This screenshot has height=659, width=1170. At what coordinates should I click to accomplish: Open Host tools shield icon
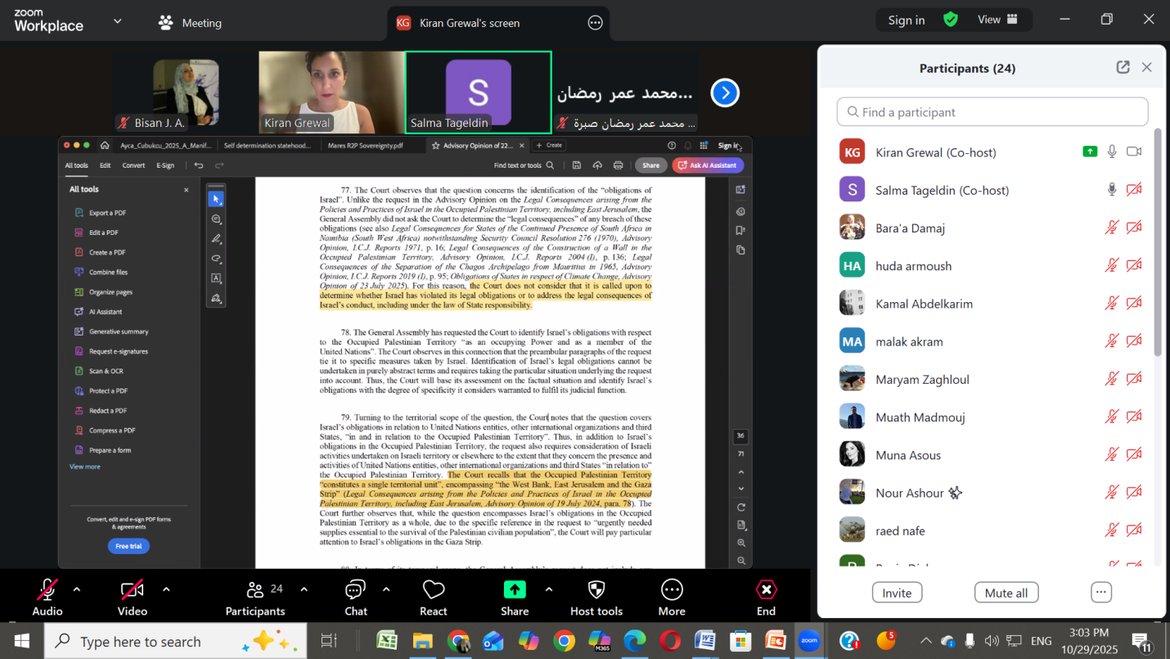596,590
